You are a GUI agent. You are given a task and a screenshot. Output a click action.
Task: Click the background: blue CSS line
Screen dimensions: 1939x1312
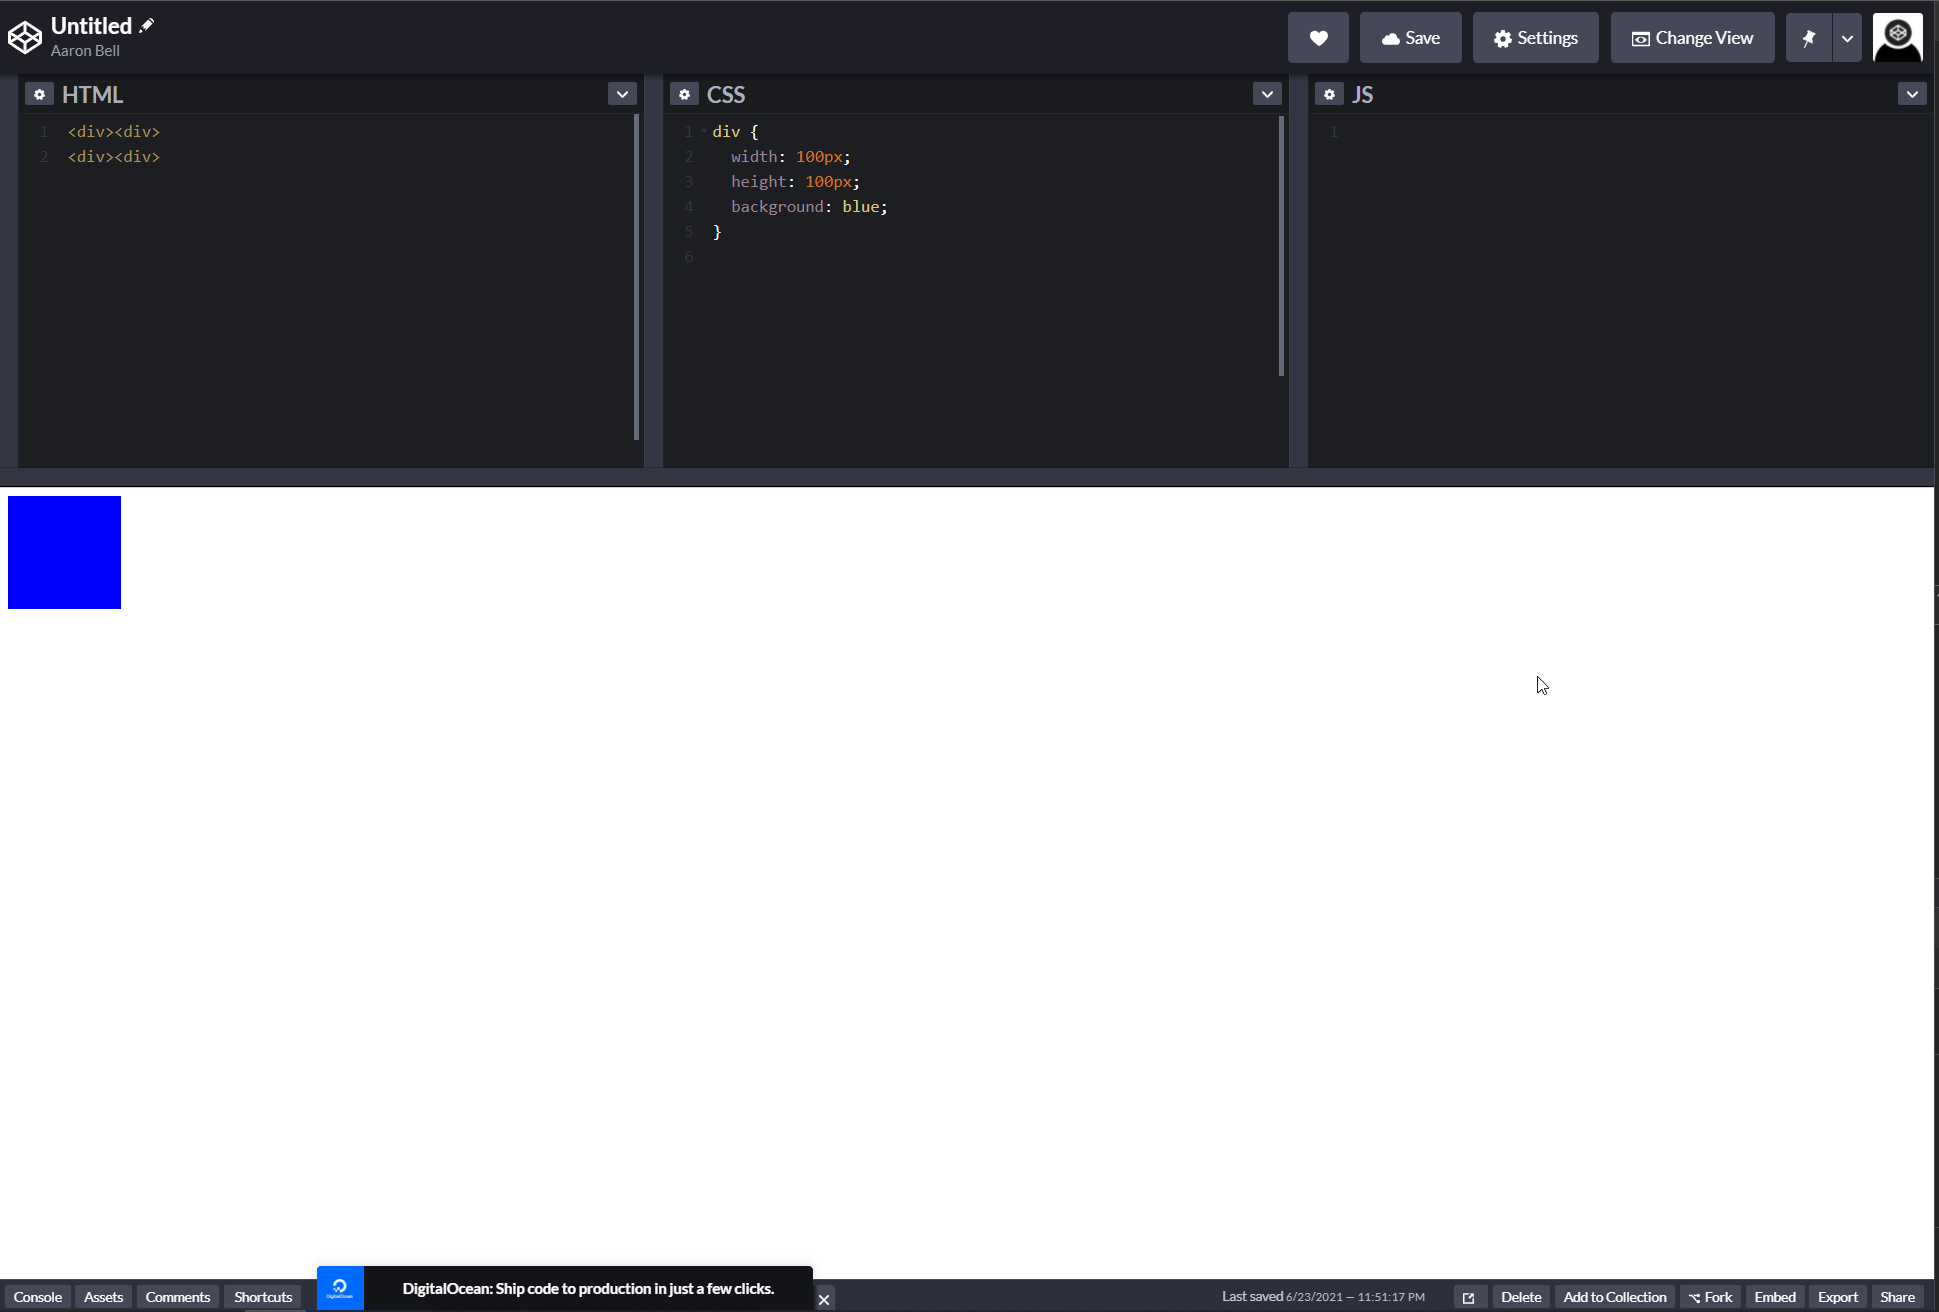coord(809,206)
